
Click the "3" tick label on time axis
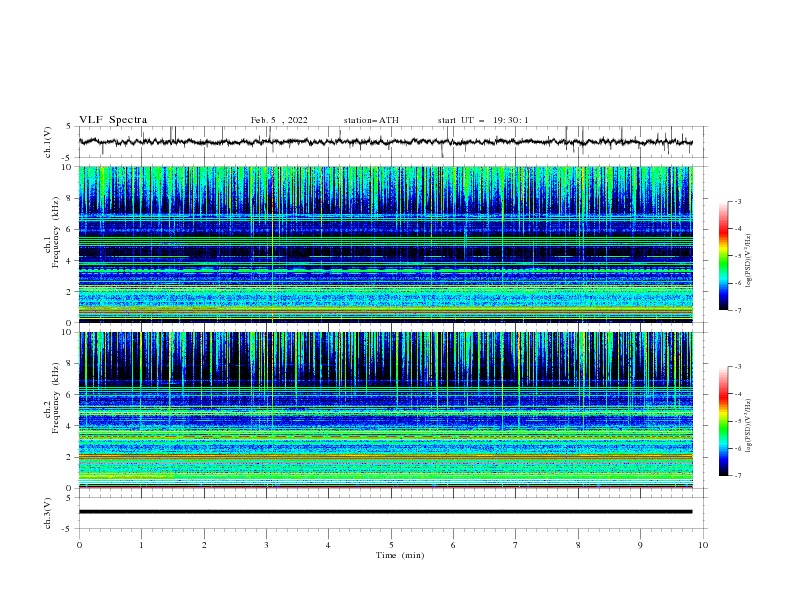tap(266, 545)
